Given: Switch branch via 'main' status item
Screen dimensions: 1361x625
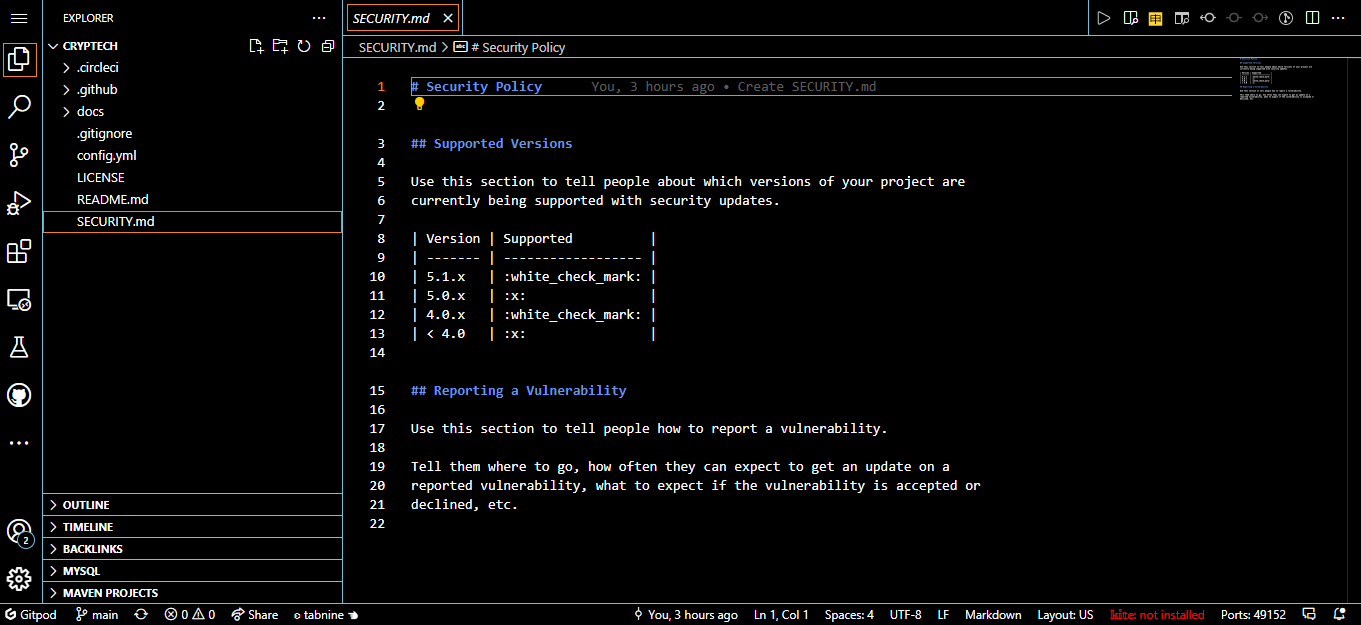Looking at the screenshot, I should 97,615.
